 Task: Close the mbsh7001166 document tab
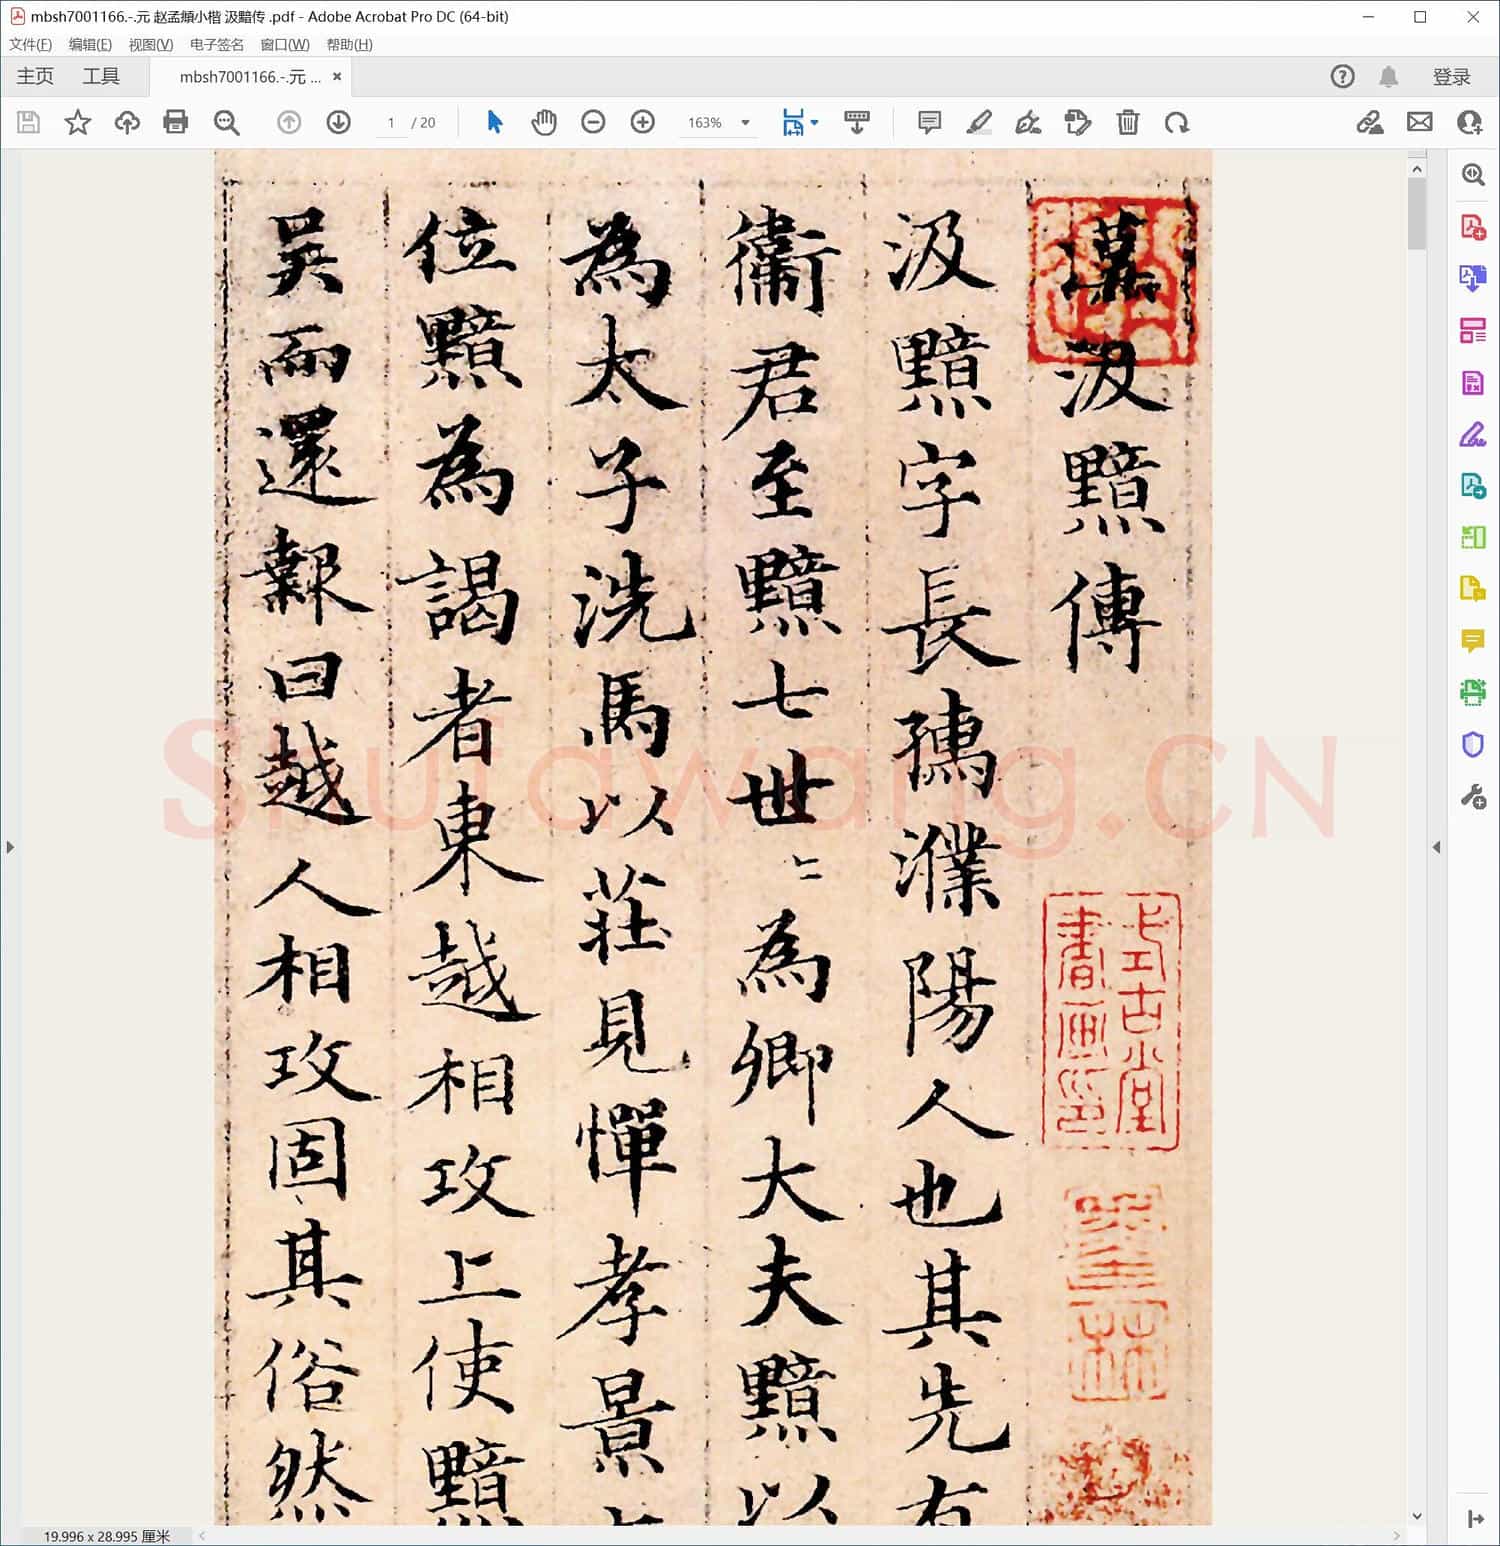pos(337,77)
